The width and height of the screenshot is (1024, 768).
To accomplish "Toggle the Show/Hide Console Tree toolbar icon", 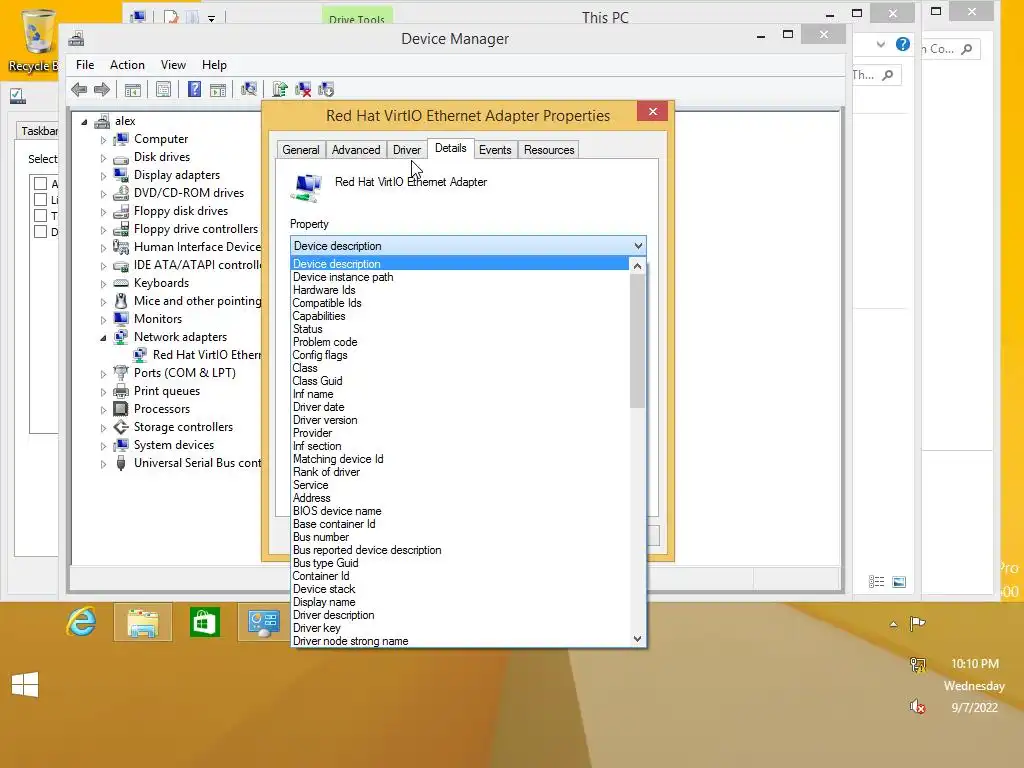I will coord(133,89).
